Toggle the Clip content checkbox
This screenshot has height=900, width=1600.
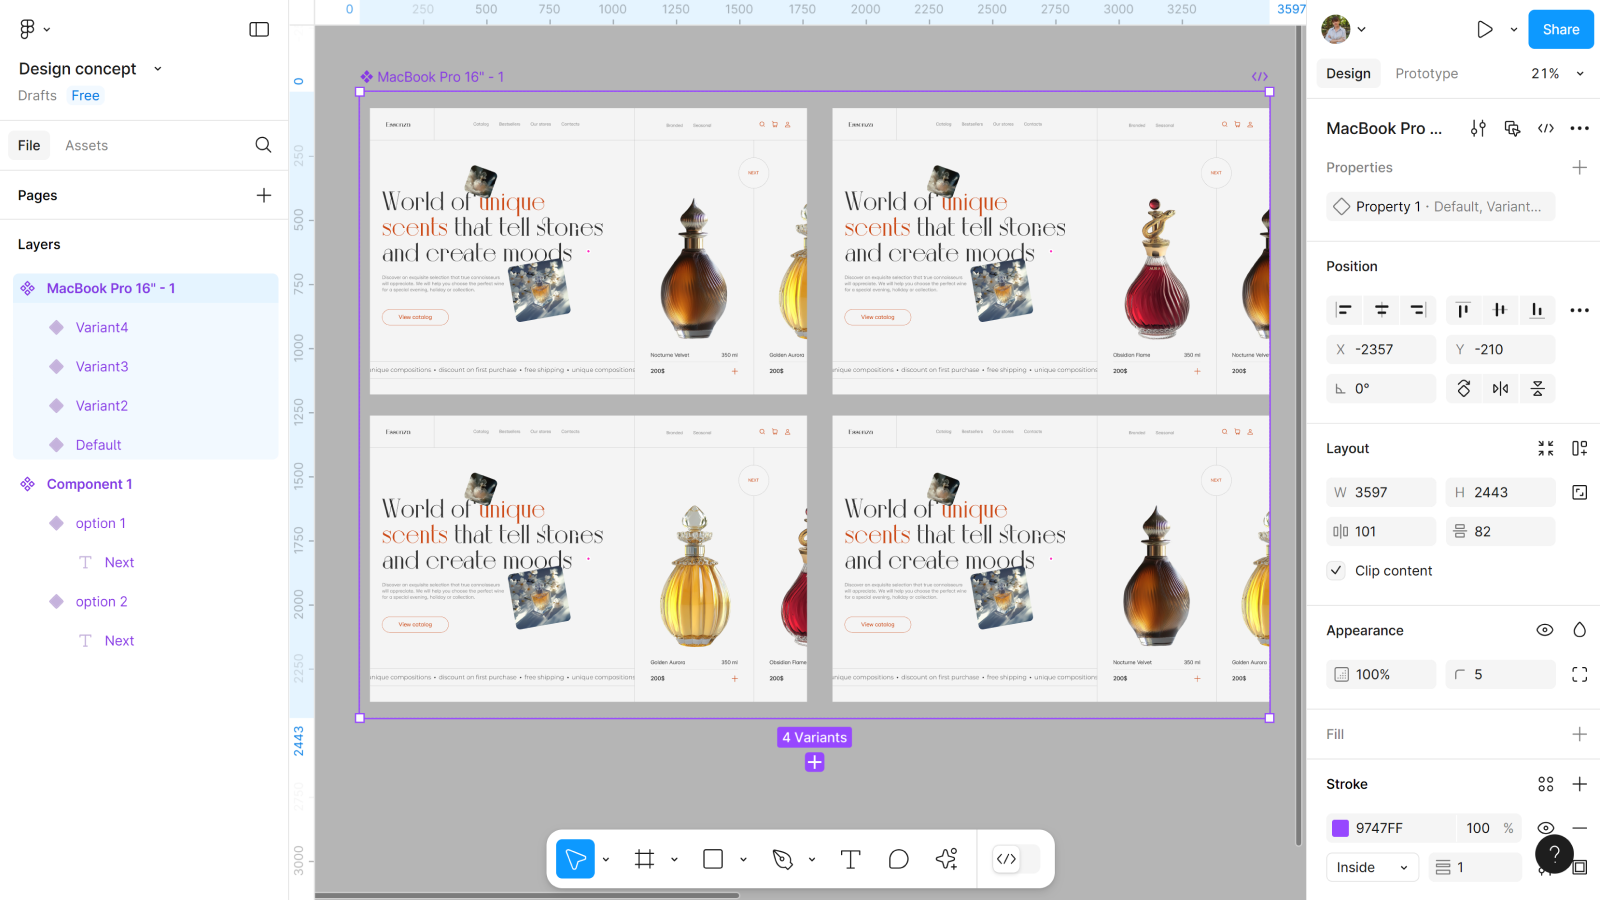point(1336,571)
